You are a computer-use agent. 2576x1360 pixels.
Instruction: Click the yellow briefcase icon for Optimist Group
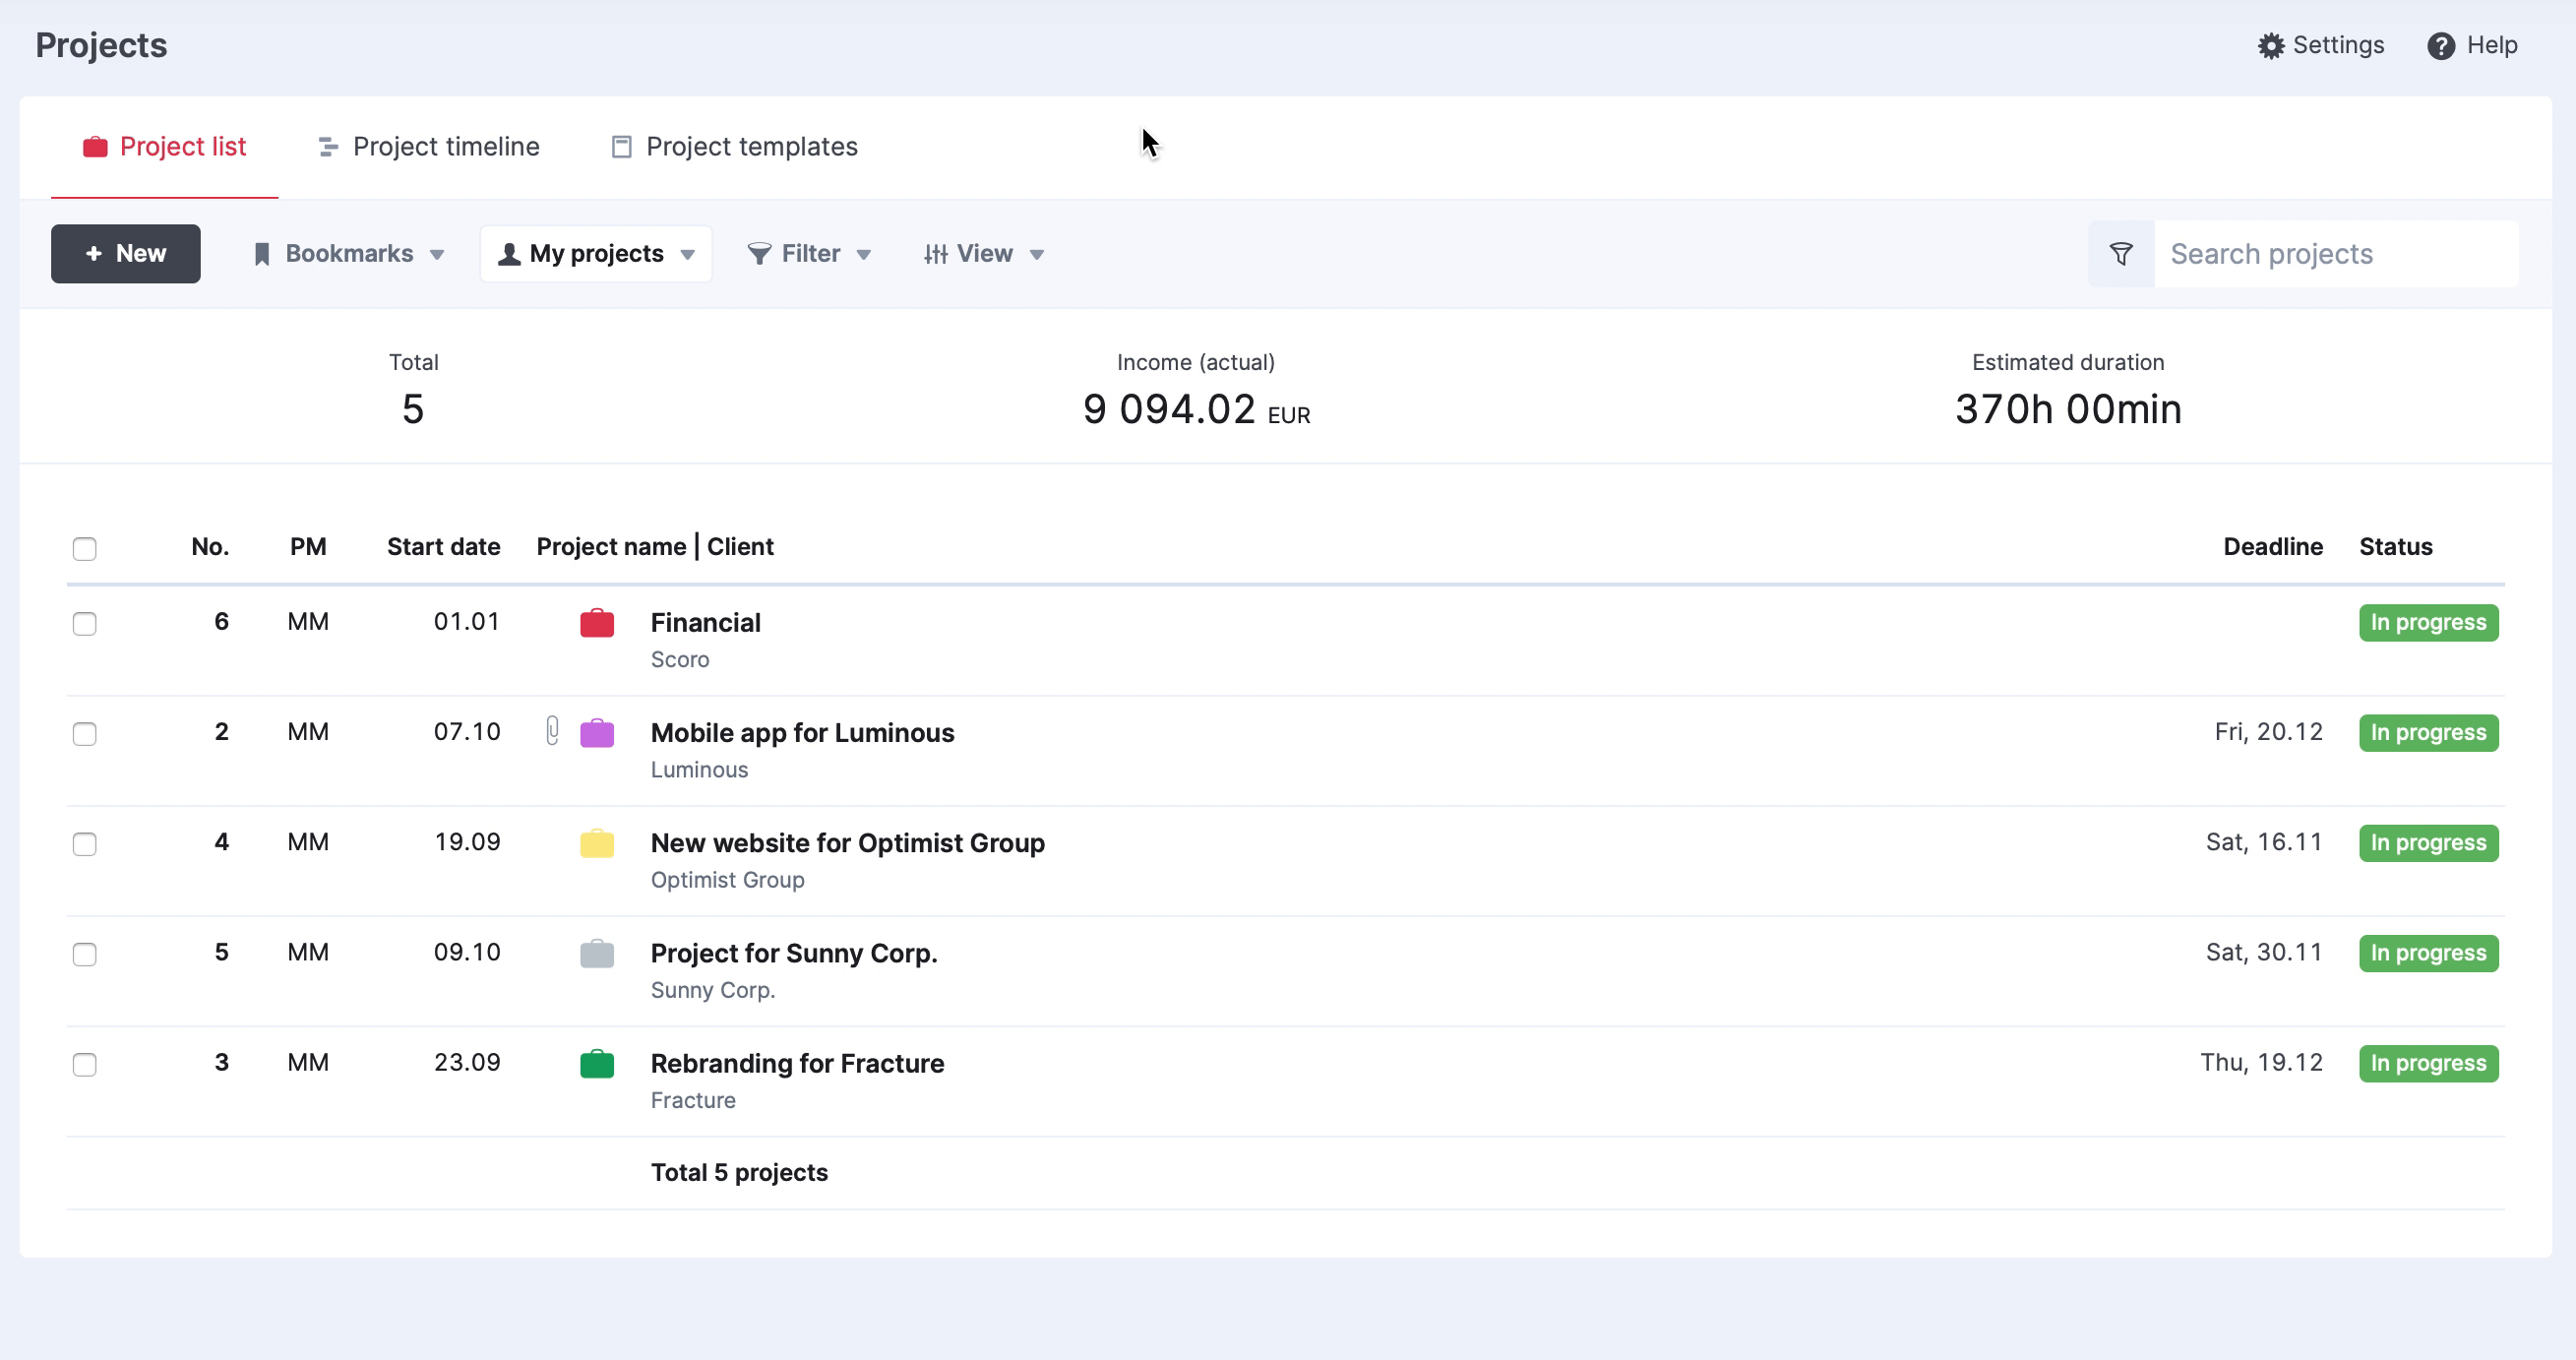(x=597, y=843)
